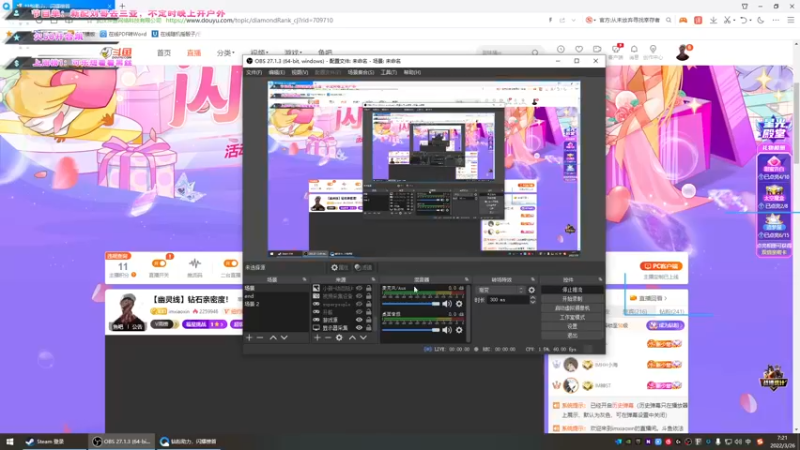Open the 文件(F) menu in OBS

tap(254, 72)
